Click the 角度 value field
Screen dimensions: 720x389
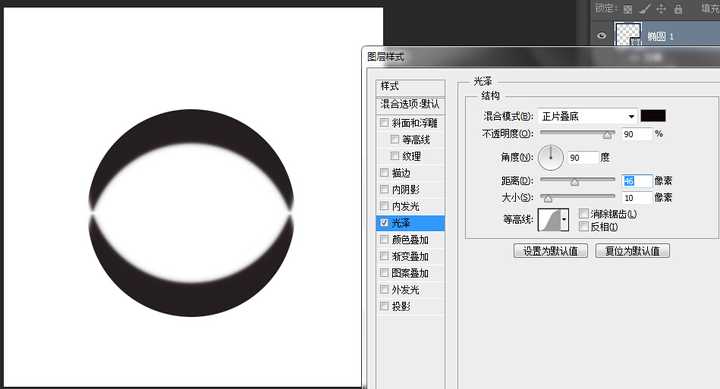[583, 158]
